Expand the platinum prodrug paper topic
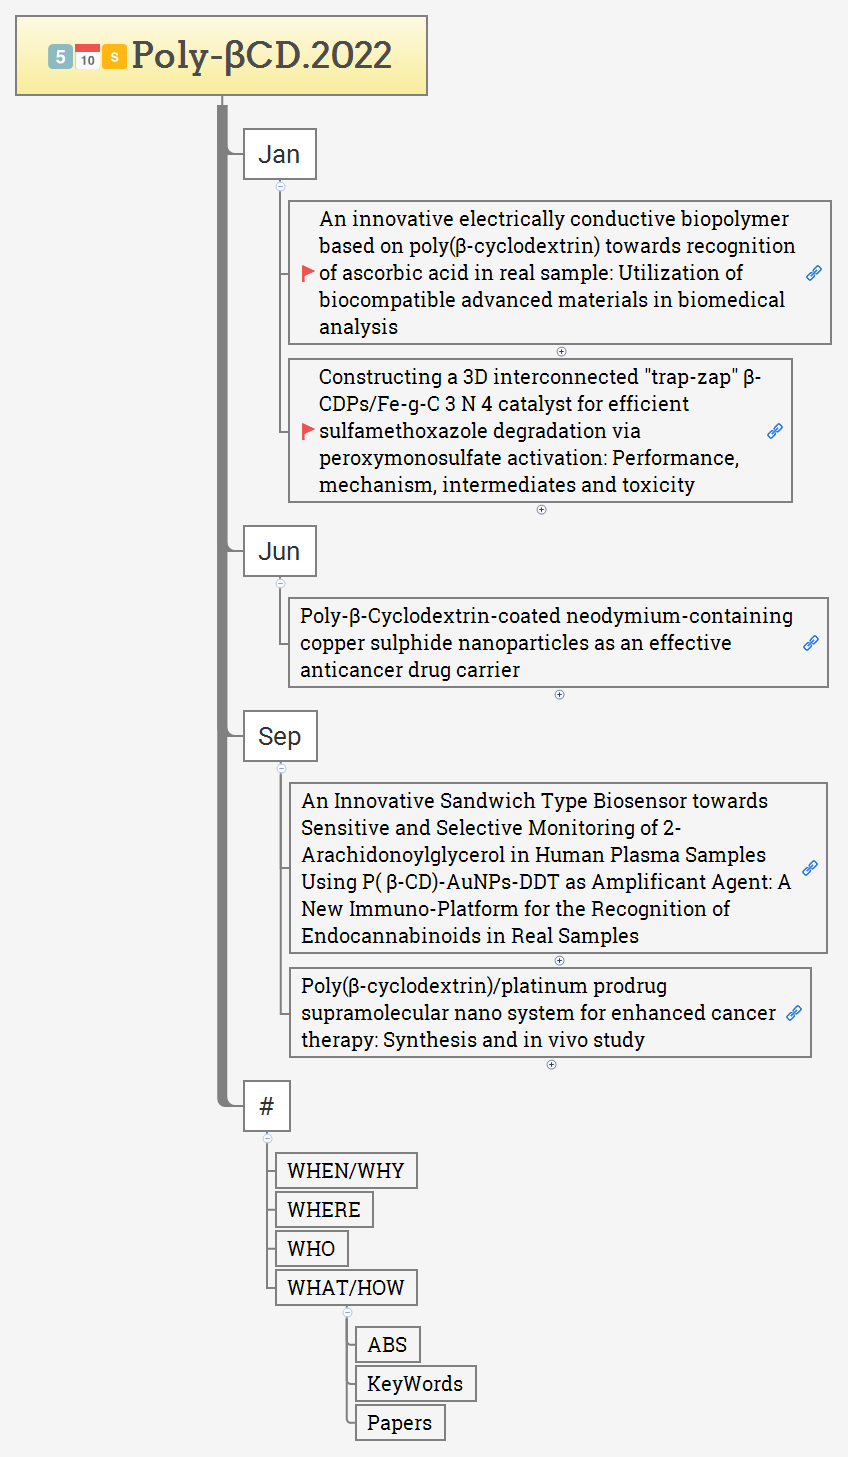The width and height of the screenshot is (848, 1457). click(x=551, y=1065)
